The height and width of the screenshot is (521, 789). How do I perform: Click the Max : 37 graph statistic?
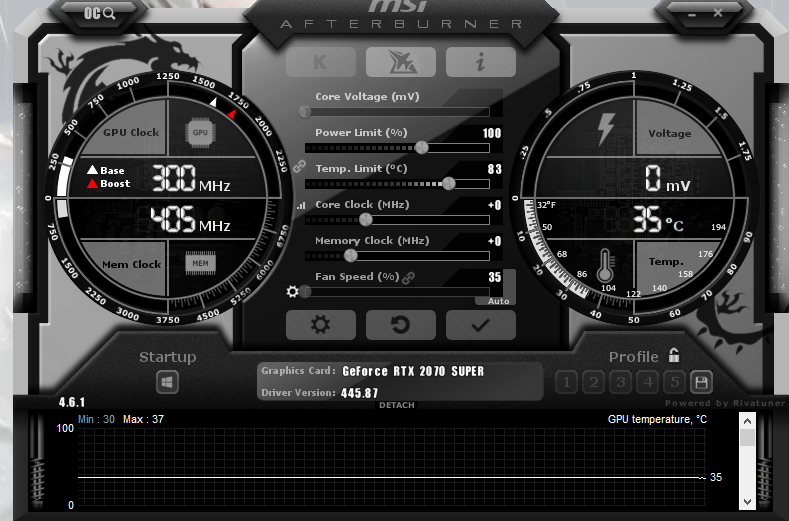pos(143,419)
